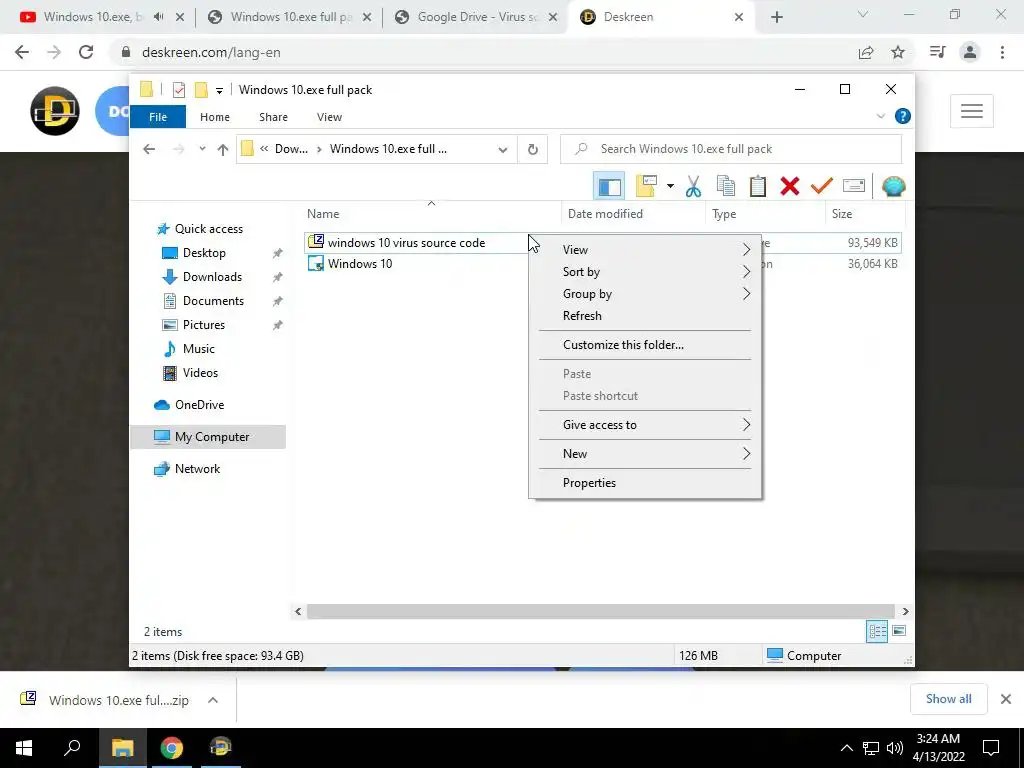Click the Rename icon in Explorer toolbar
Viewport: 1024px width, 768px height.
854,187
